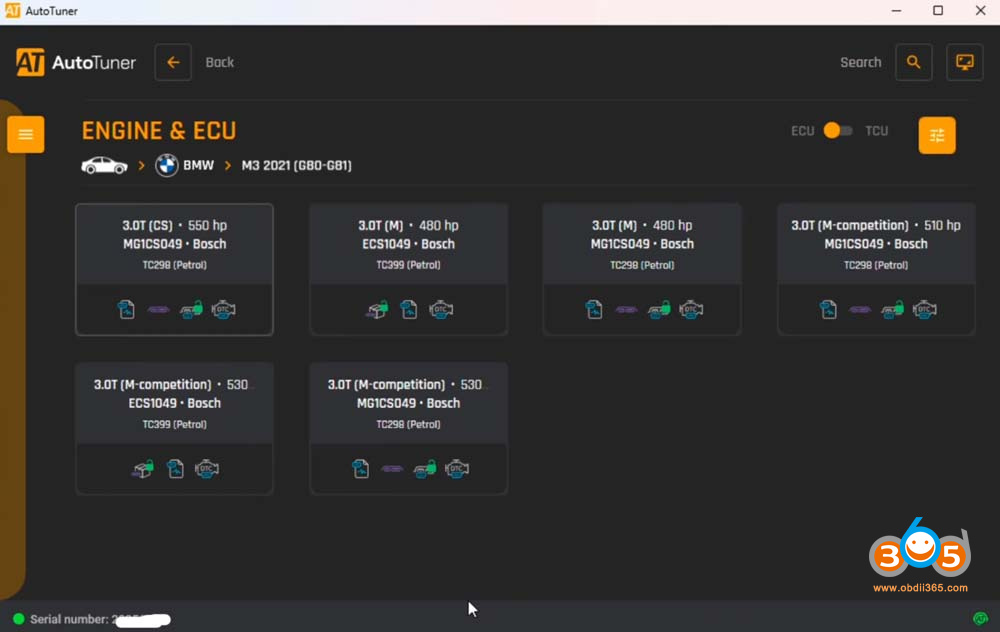Click the file icon on the M-competition ECS1049 card
This screenshot has height=632, width=1000.
(x=175, y=469)
